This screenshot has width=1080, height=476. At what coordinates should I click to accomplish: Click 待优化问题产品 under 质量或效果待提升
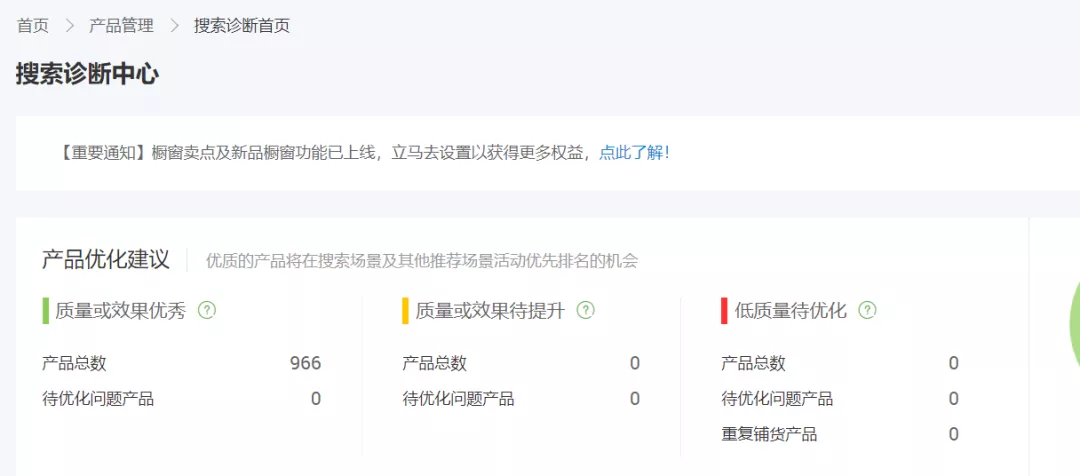(458, 399)
